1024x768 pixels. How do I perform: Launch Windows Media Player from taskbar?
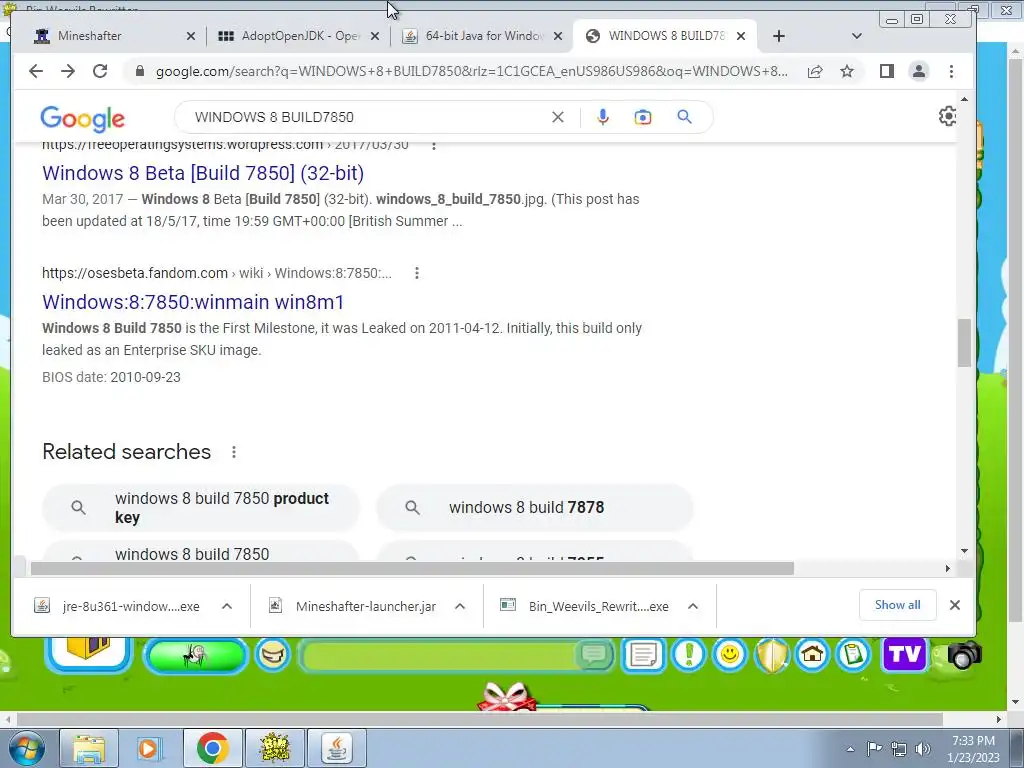click(148, 749)
